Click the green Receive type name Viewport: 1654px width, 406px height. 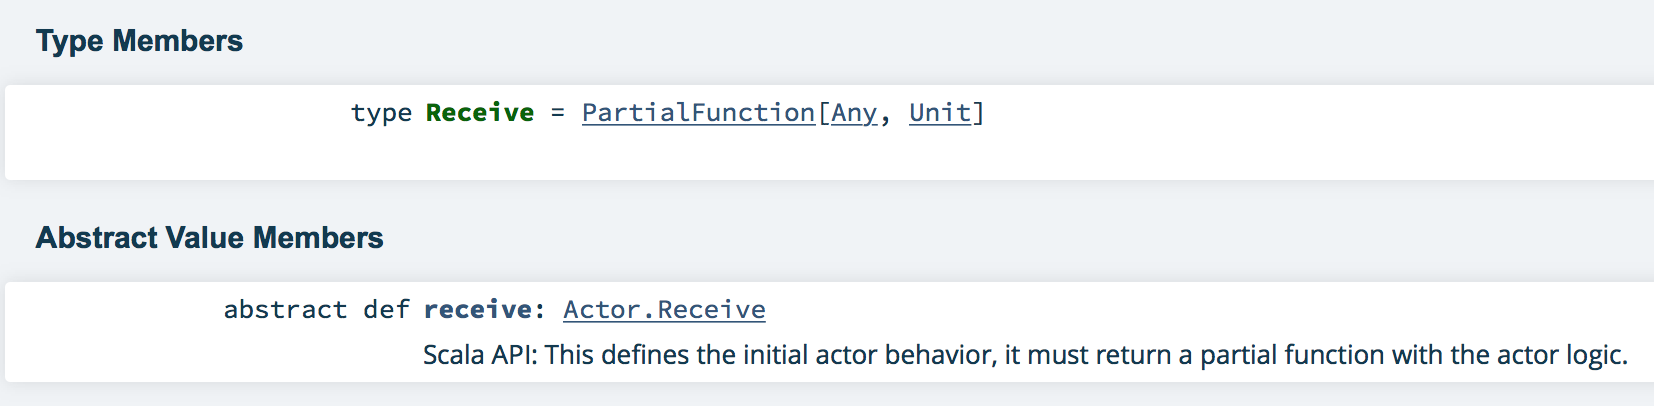pyautogui.click(x=480, y=113)
